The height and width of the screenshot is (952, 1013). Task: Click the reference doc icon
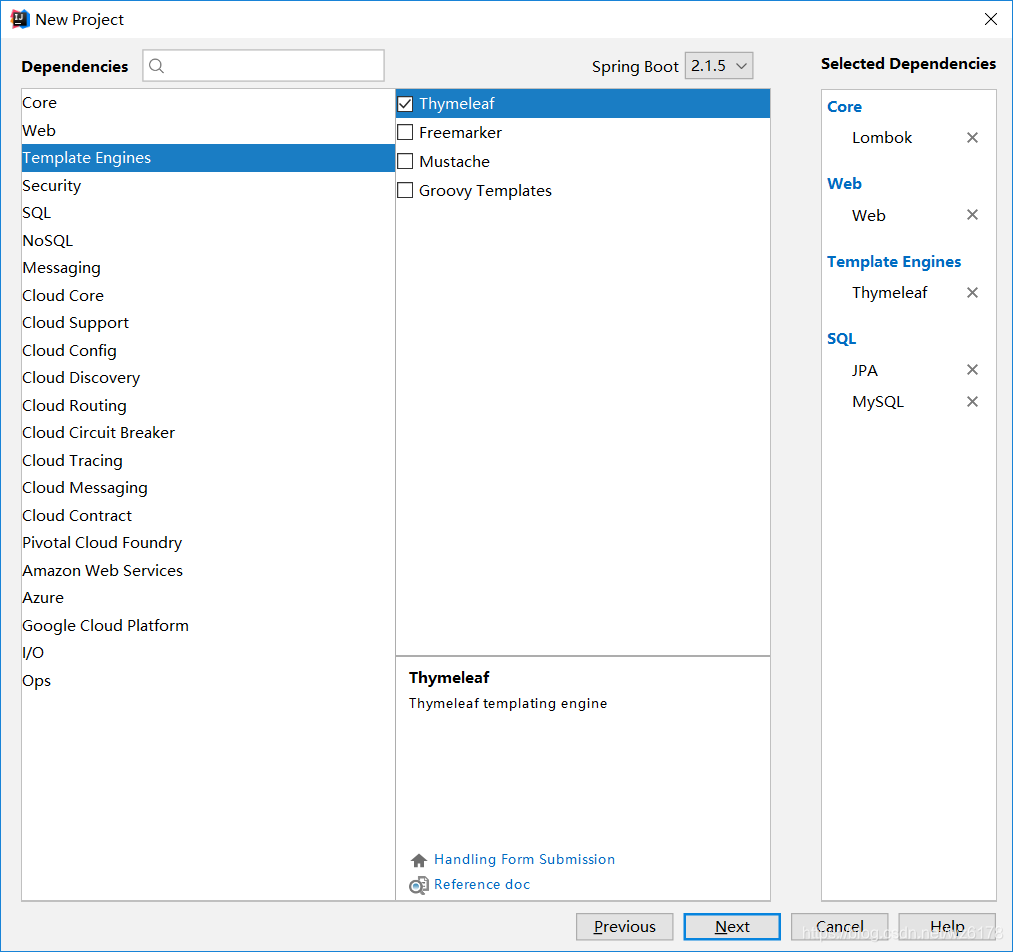[x=419, y=885]
